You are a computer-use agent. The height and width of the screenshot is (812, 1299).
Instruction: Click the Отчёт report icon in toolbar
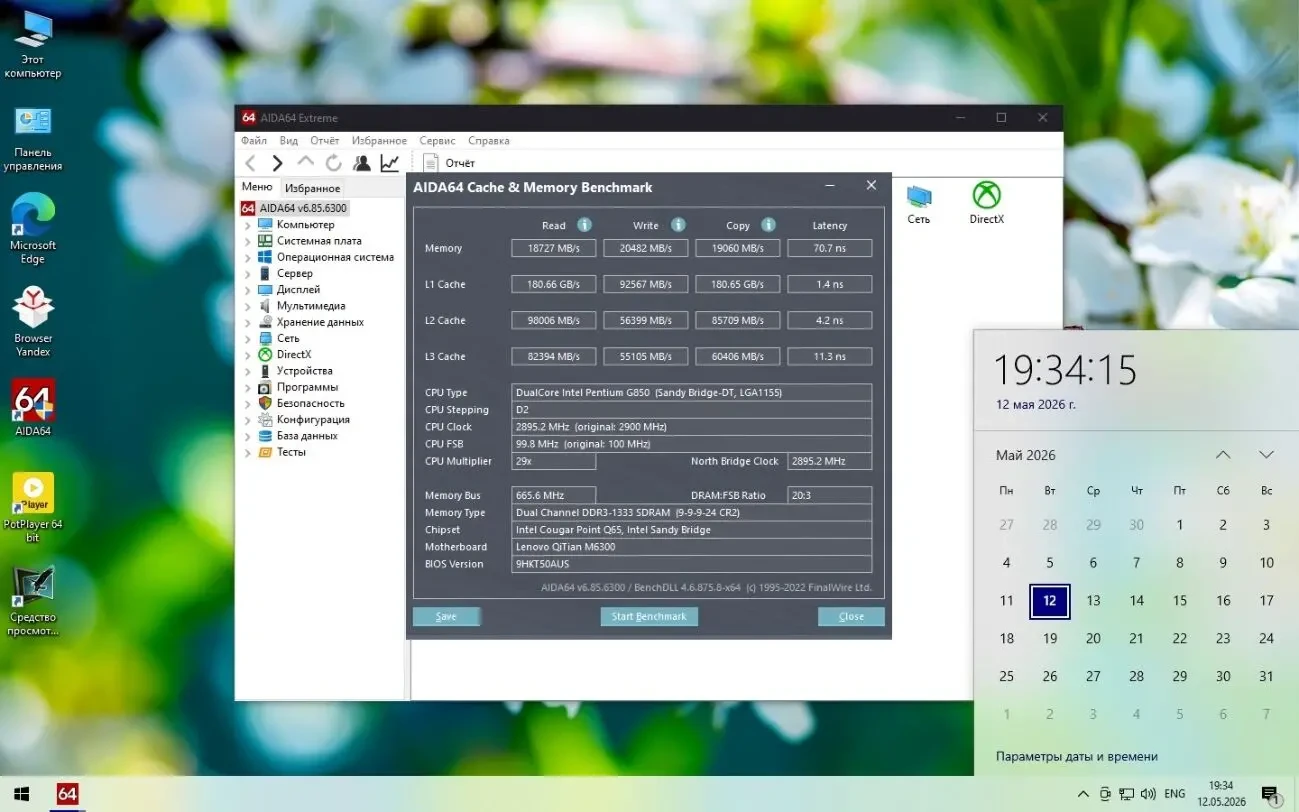click(x=431, y=162)
